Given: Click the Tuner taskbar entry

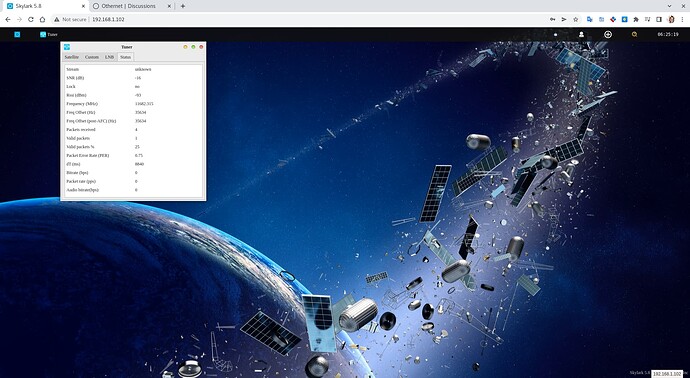Looking at the screenshot, I should (x=49, y=34).
